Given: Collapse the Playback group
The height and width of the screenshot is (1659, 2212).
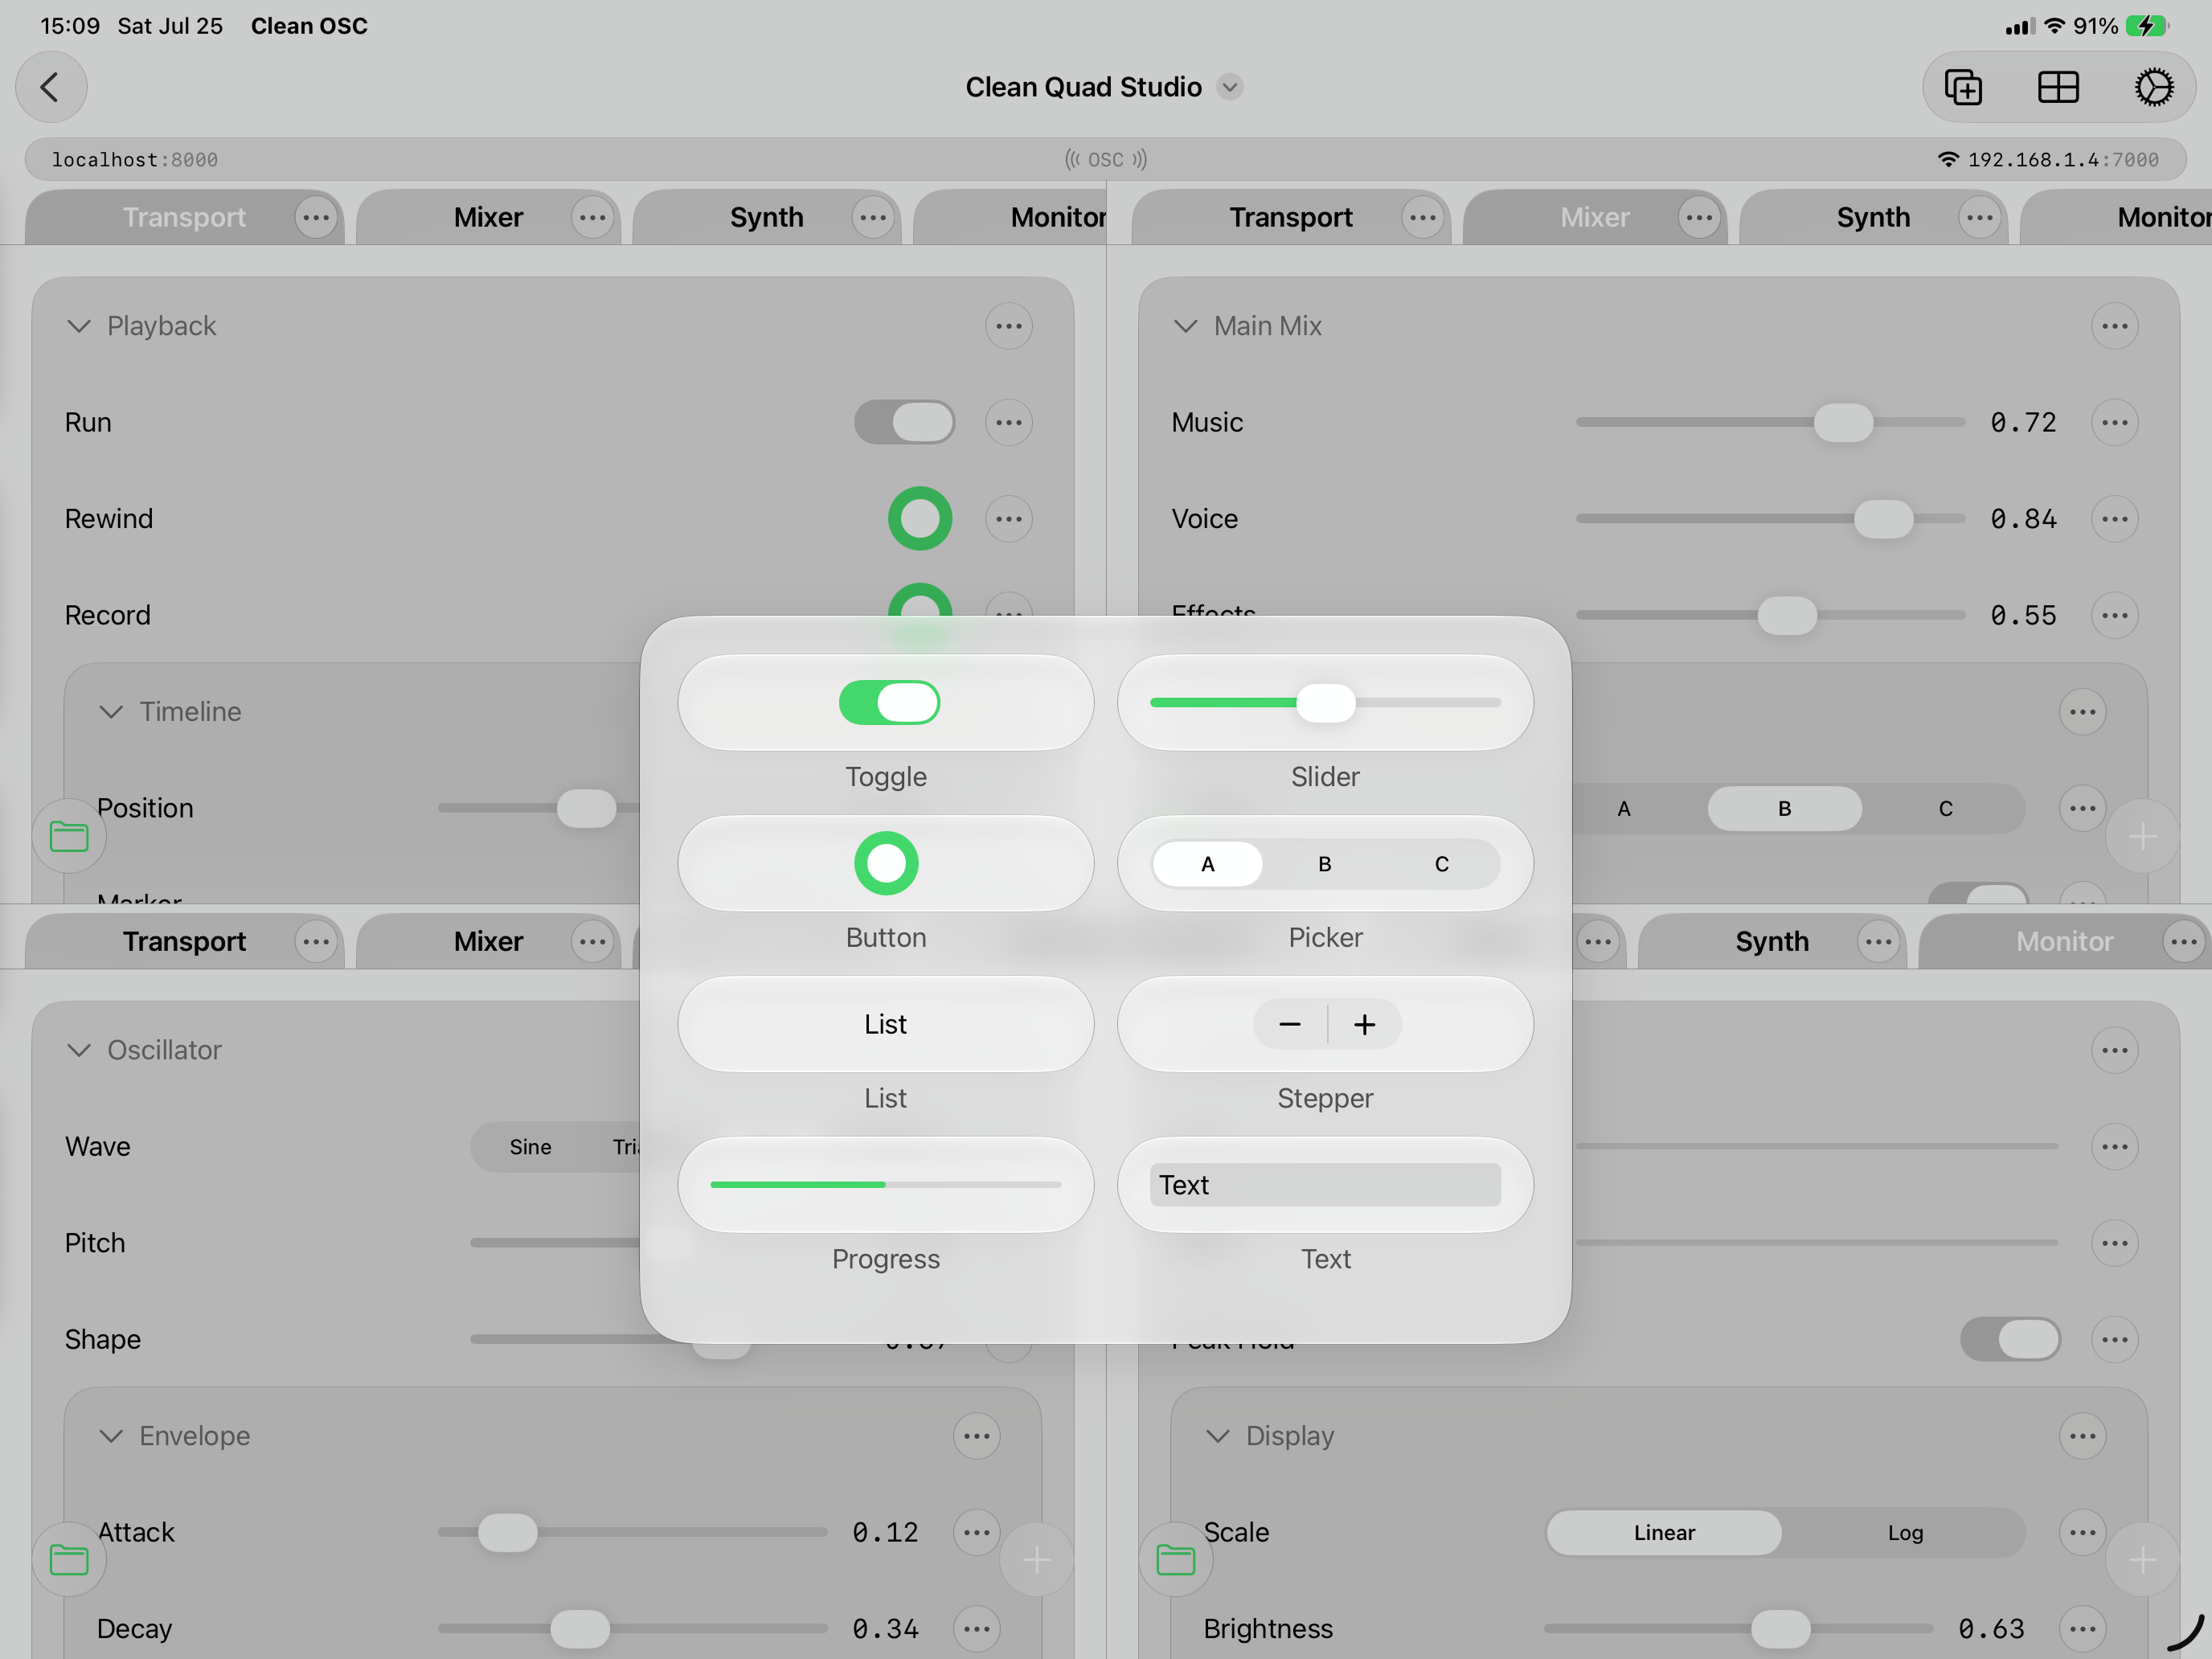Looking at the screenshot, I should coord(79,326).
